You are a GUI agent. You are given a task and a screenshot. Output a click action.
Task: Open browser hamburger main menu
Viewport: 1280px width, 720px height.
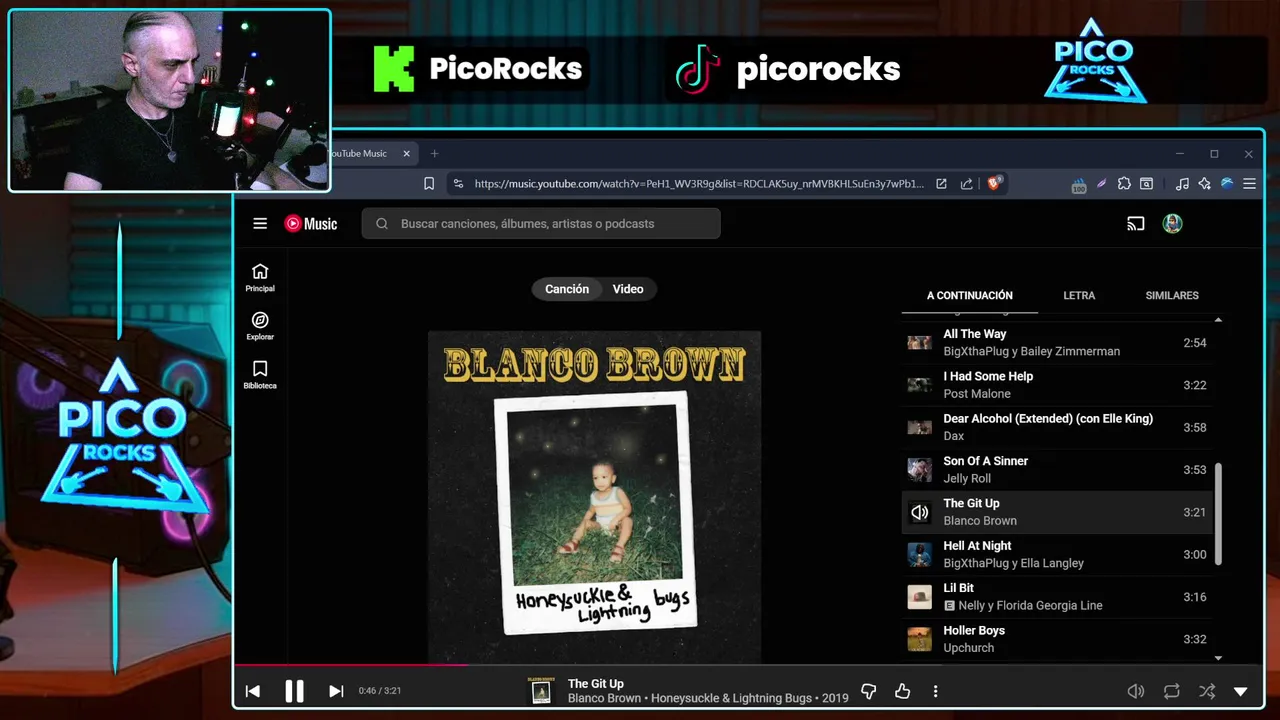(1249, 184)
